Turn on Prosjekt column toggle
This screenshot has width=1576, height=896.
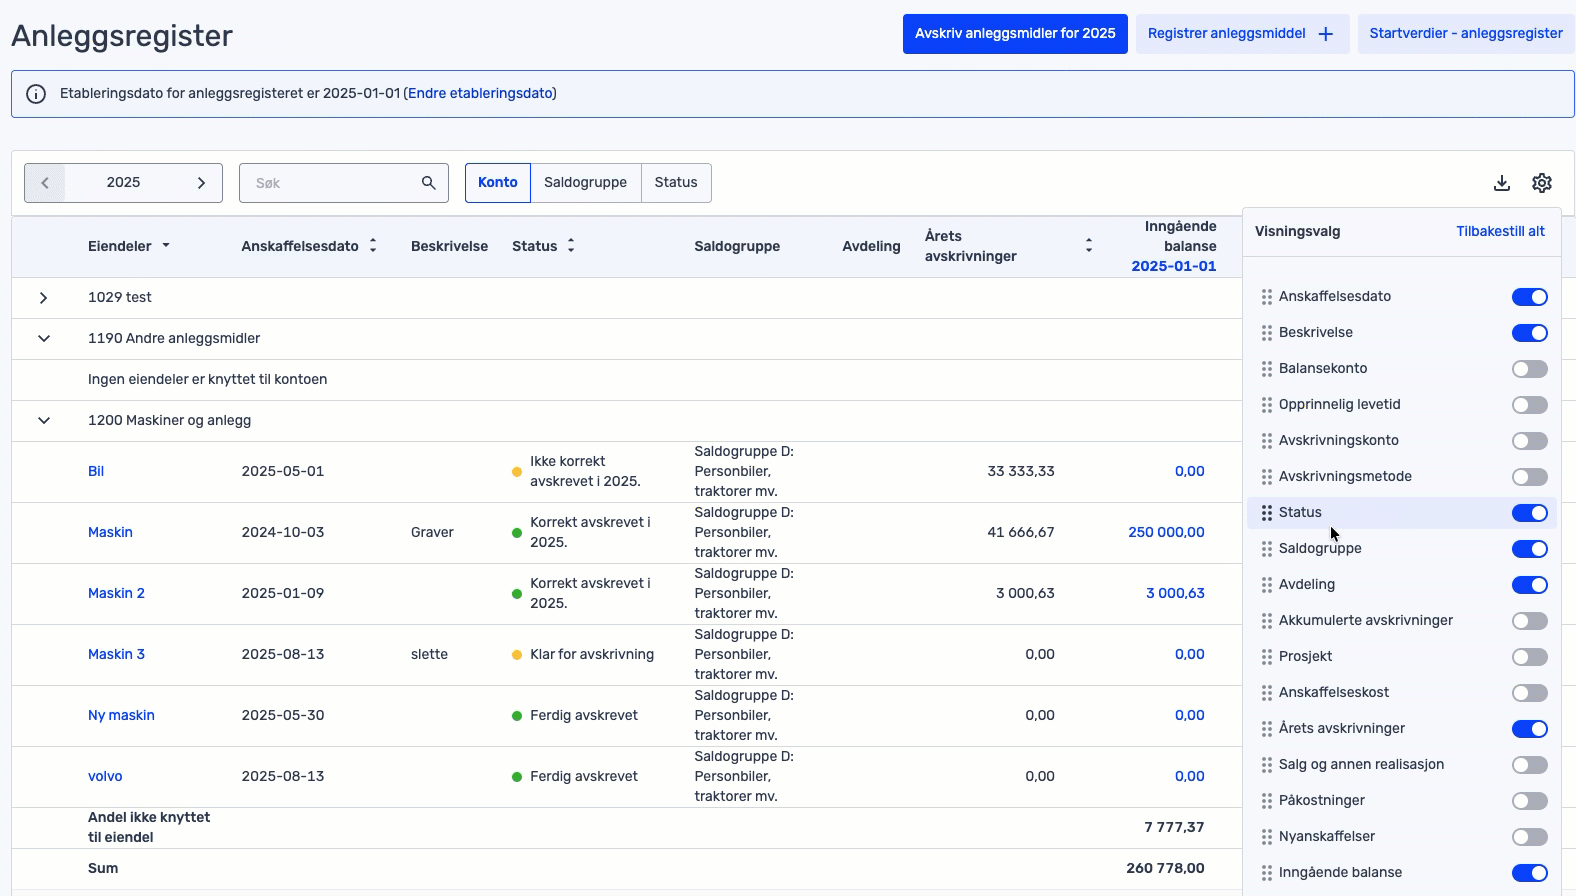point(1529,657)
